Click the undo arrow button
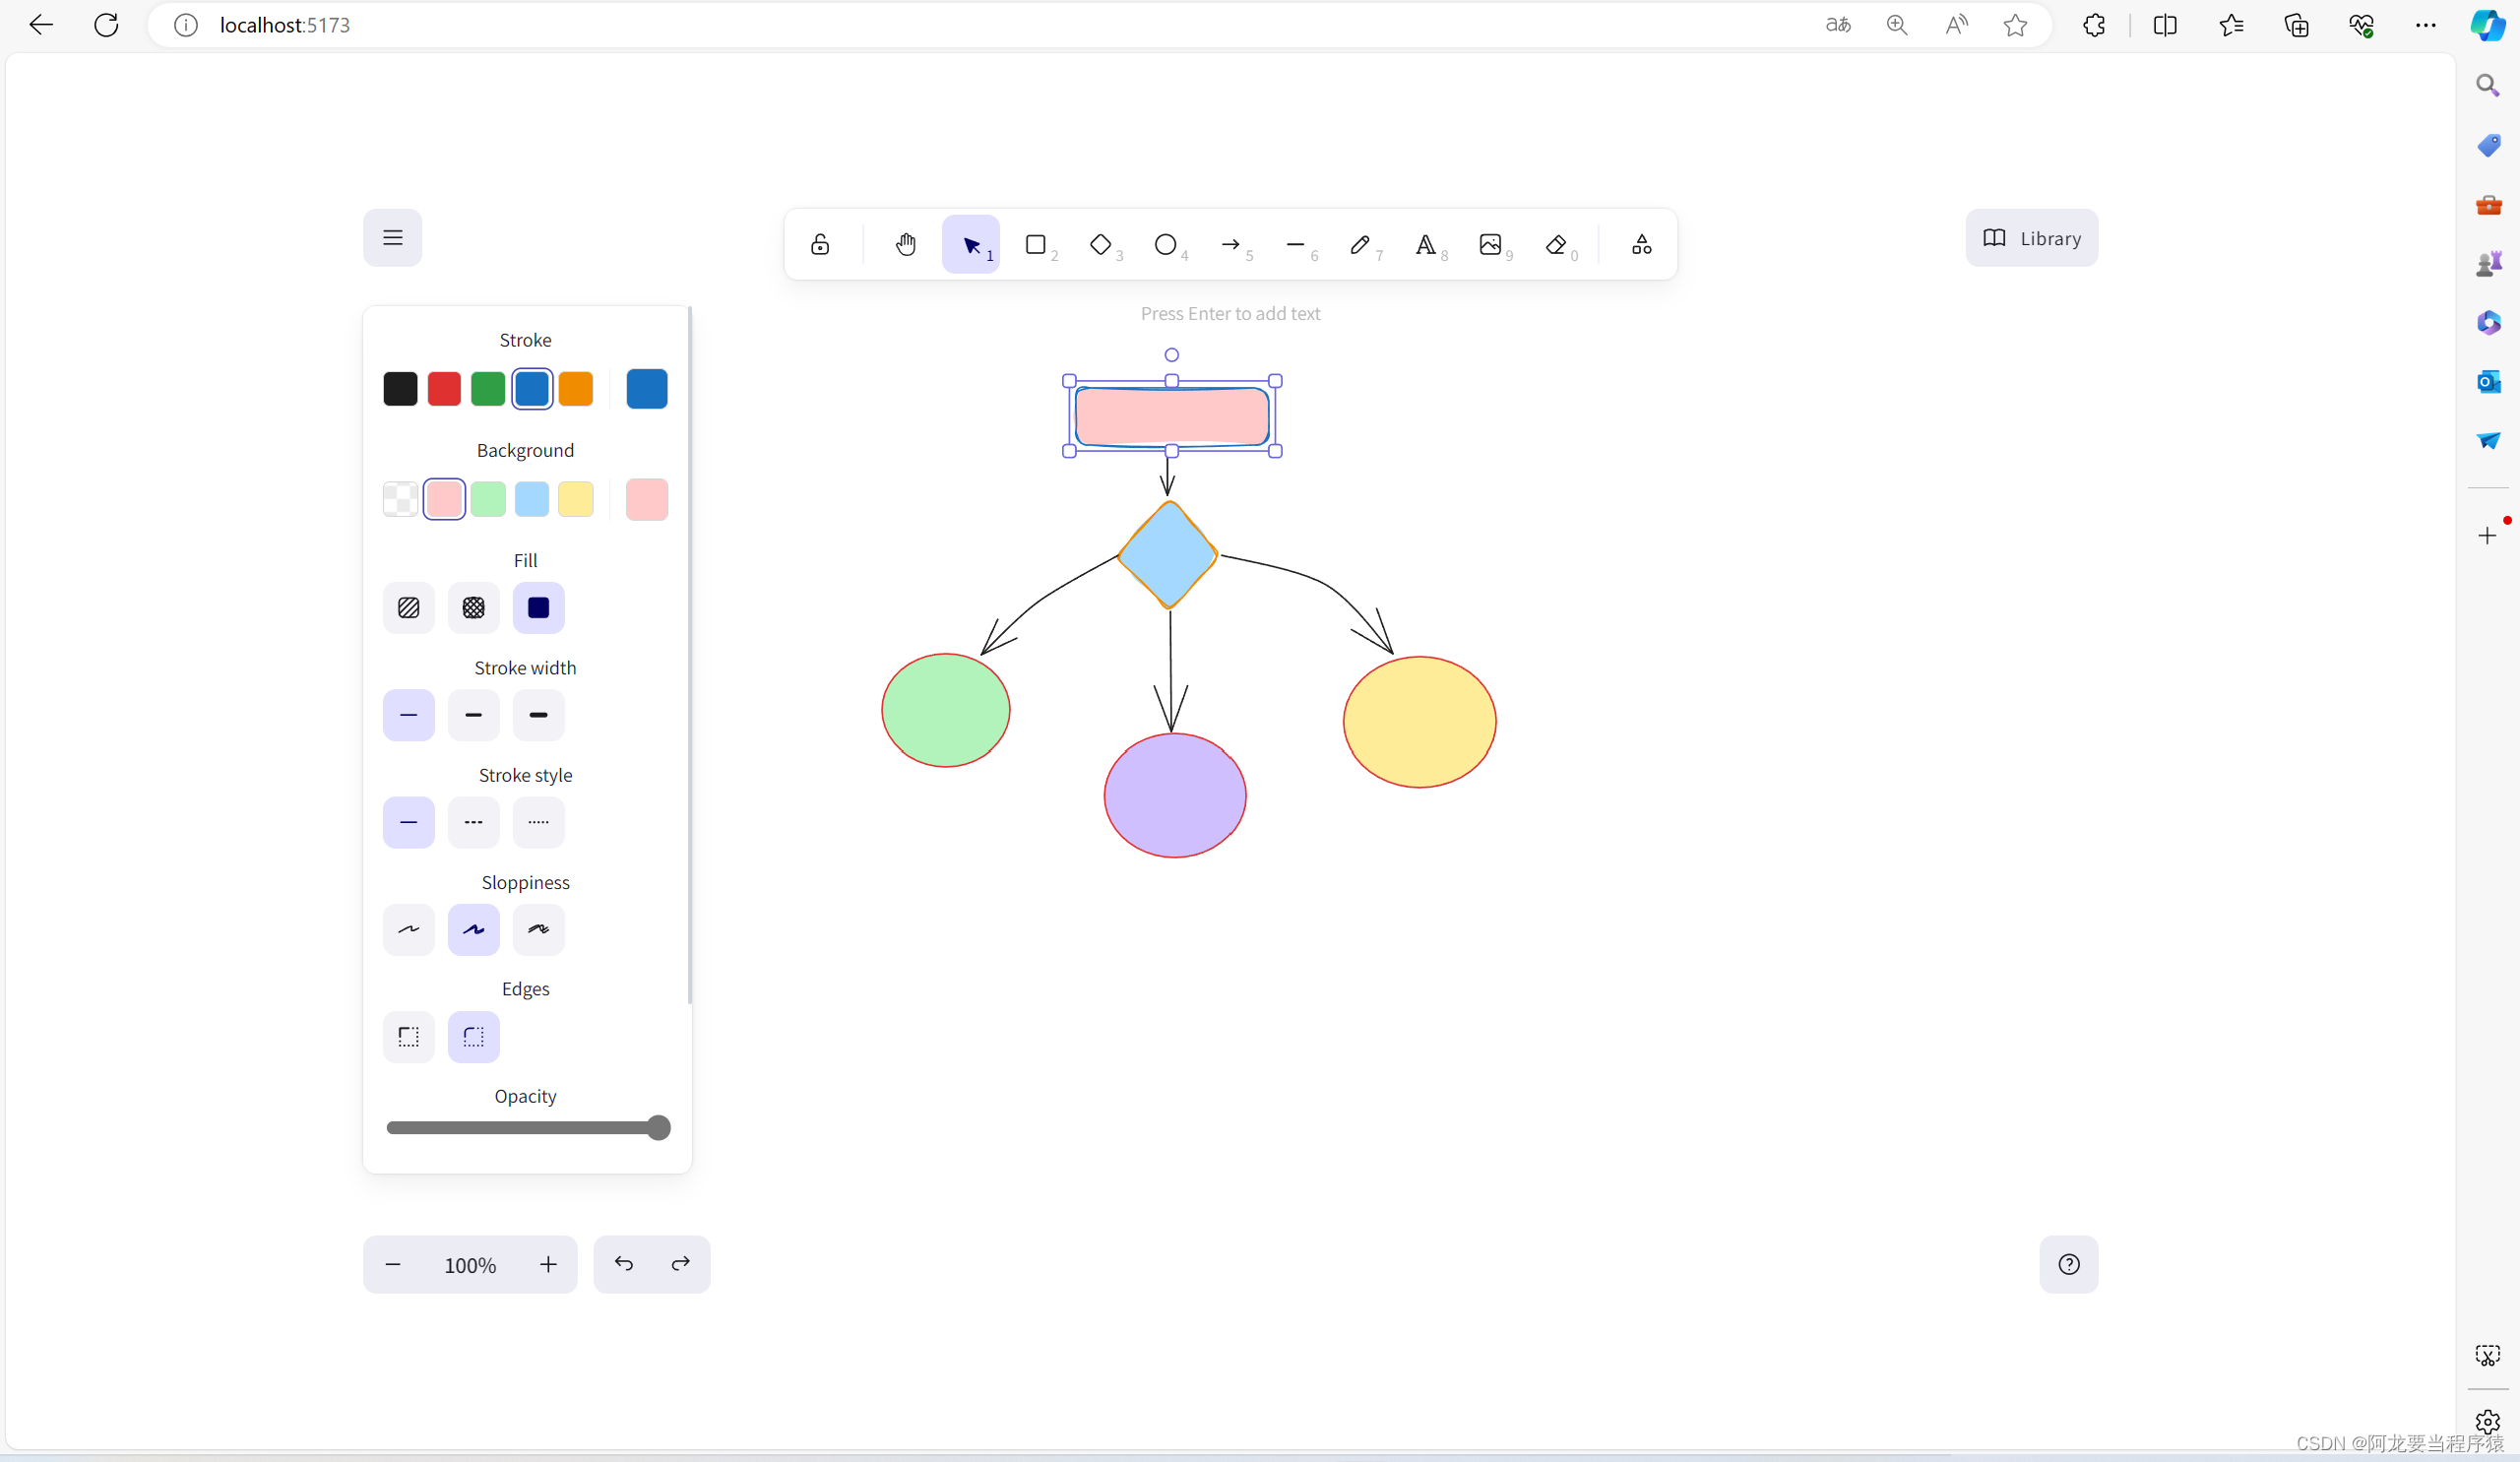Viewport: 2520px width, 1462px height. point(624,1265)
